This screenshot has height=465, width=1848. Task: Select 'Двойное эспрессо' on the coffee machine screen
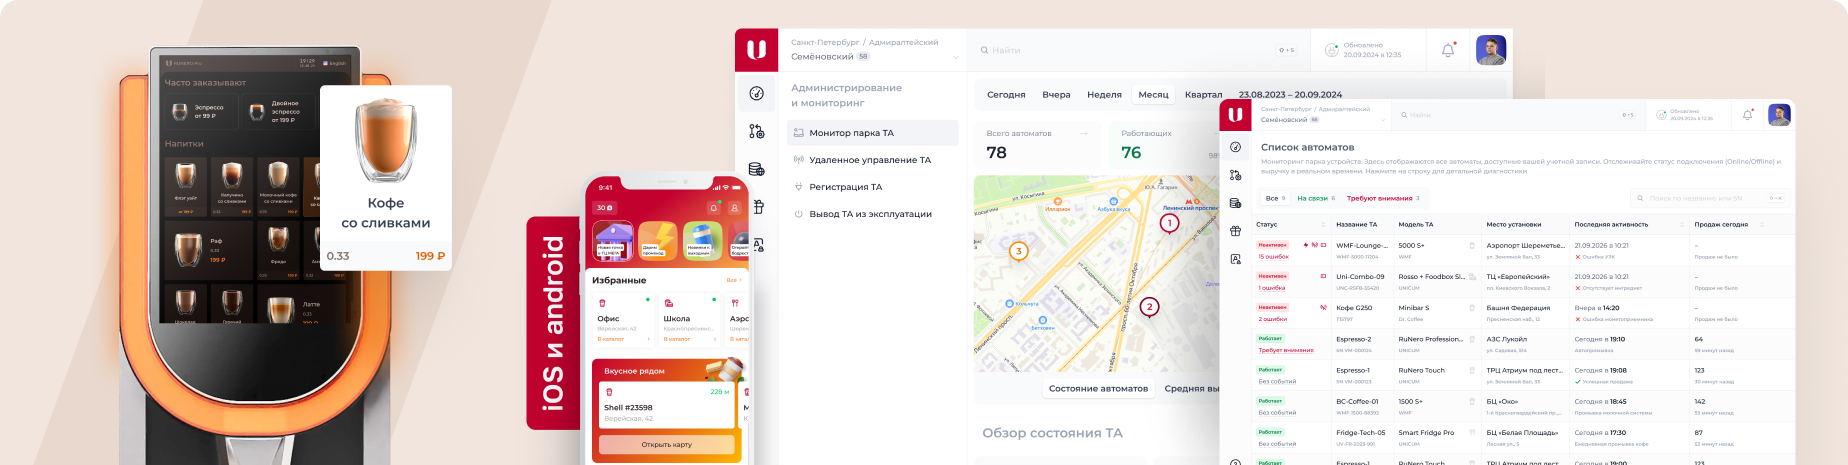click(280, 112)
